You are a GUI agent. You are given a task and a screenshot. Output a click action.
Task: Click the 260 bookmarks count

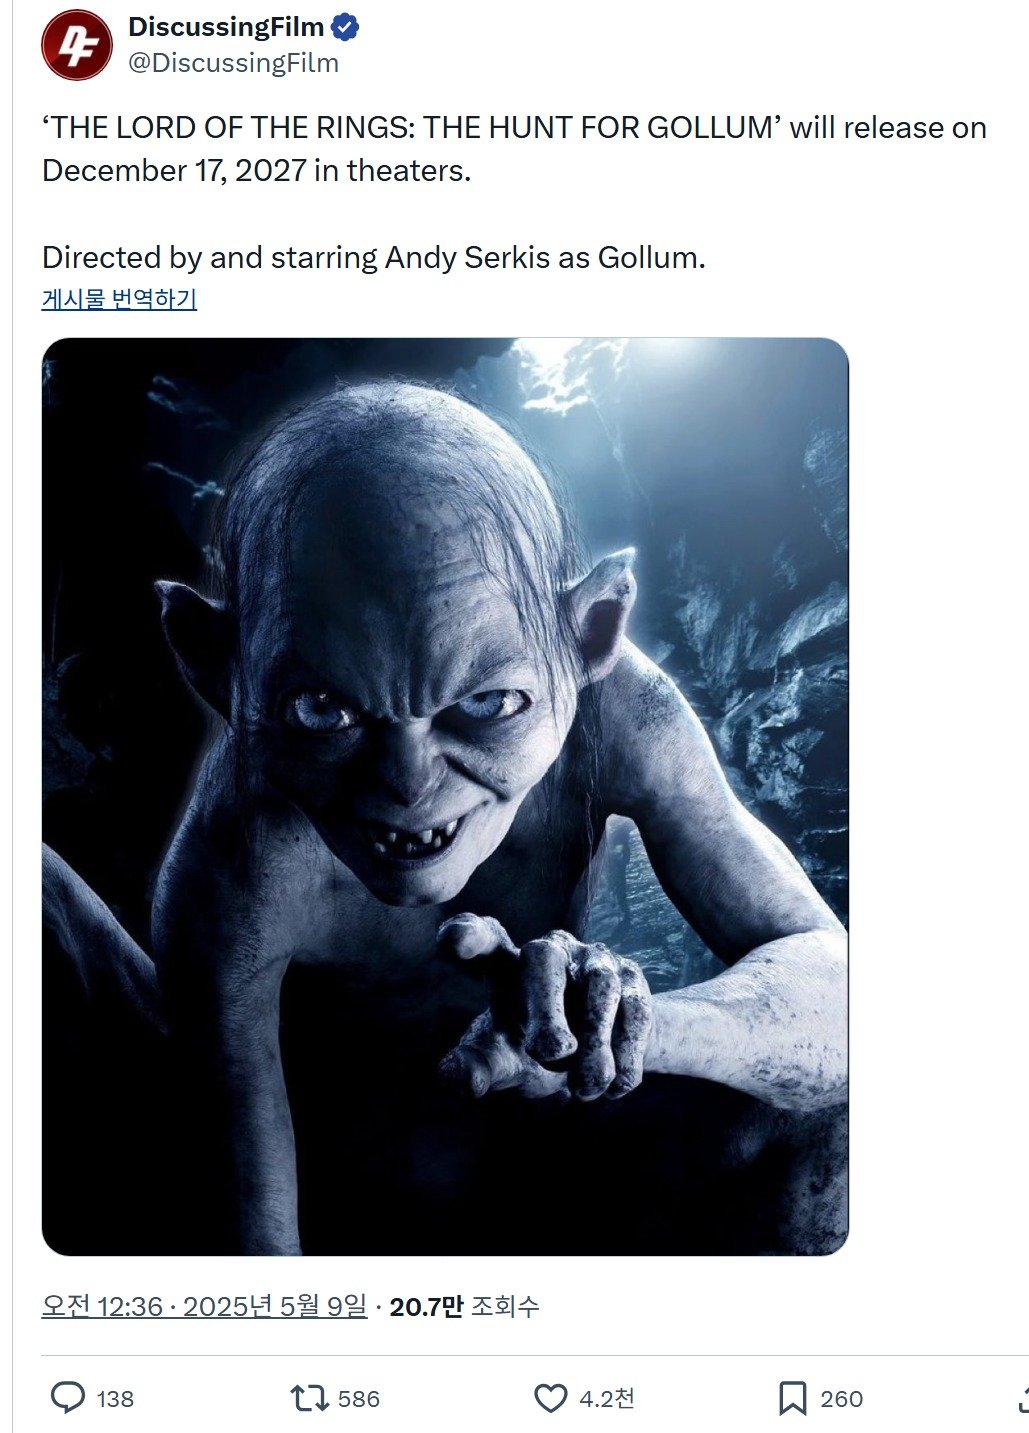tap(841, 1398)
